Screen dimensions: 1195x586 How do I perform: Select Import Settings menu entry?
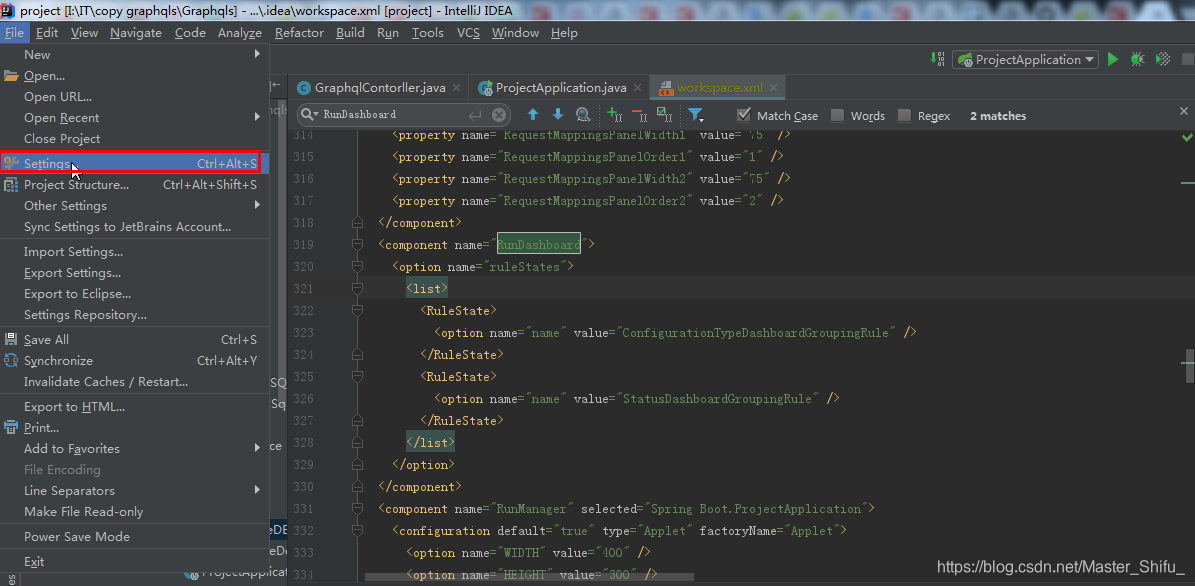pos(134,251)
